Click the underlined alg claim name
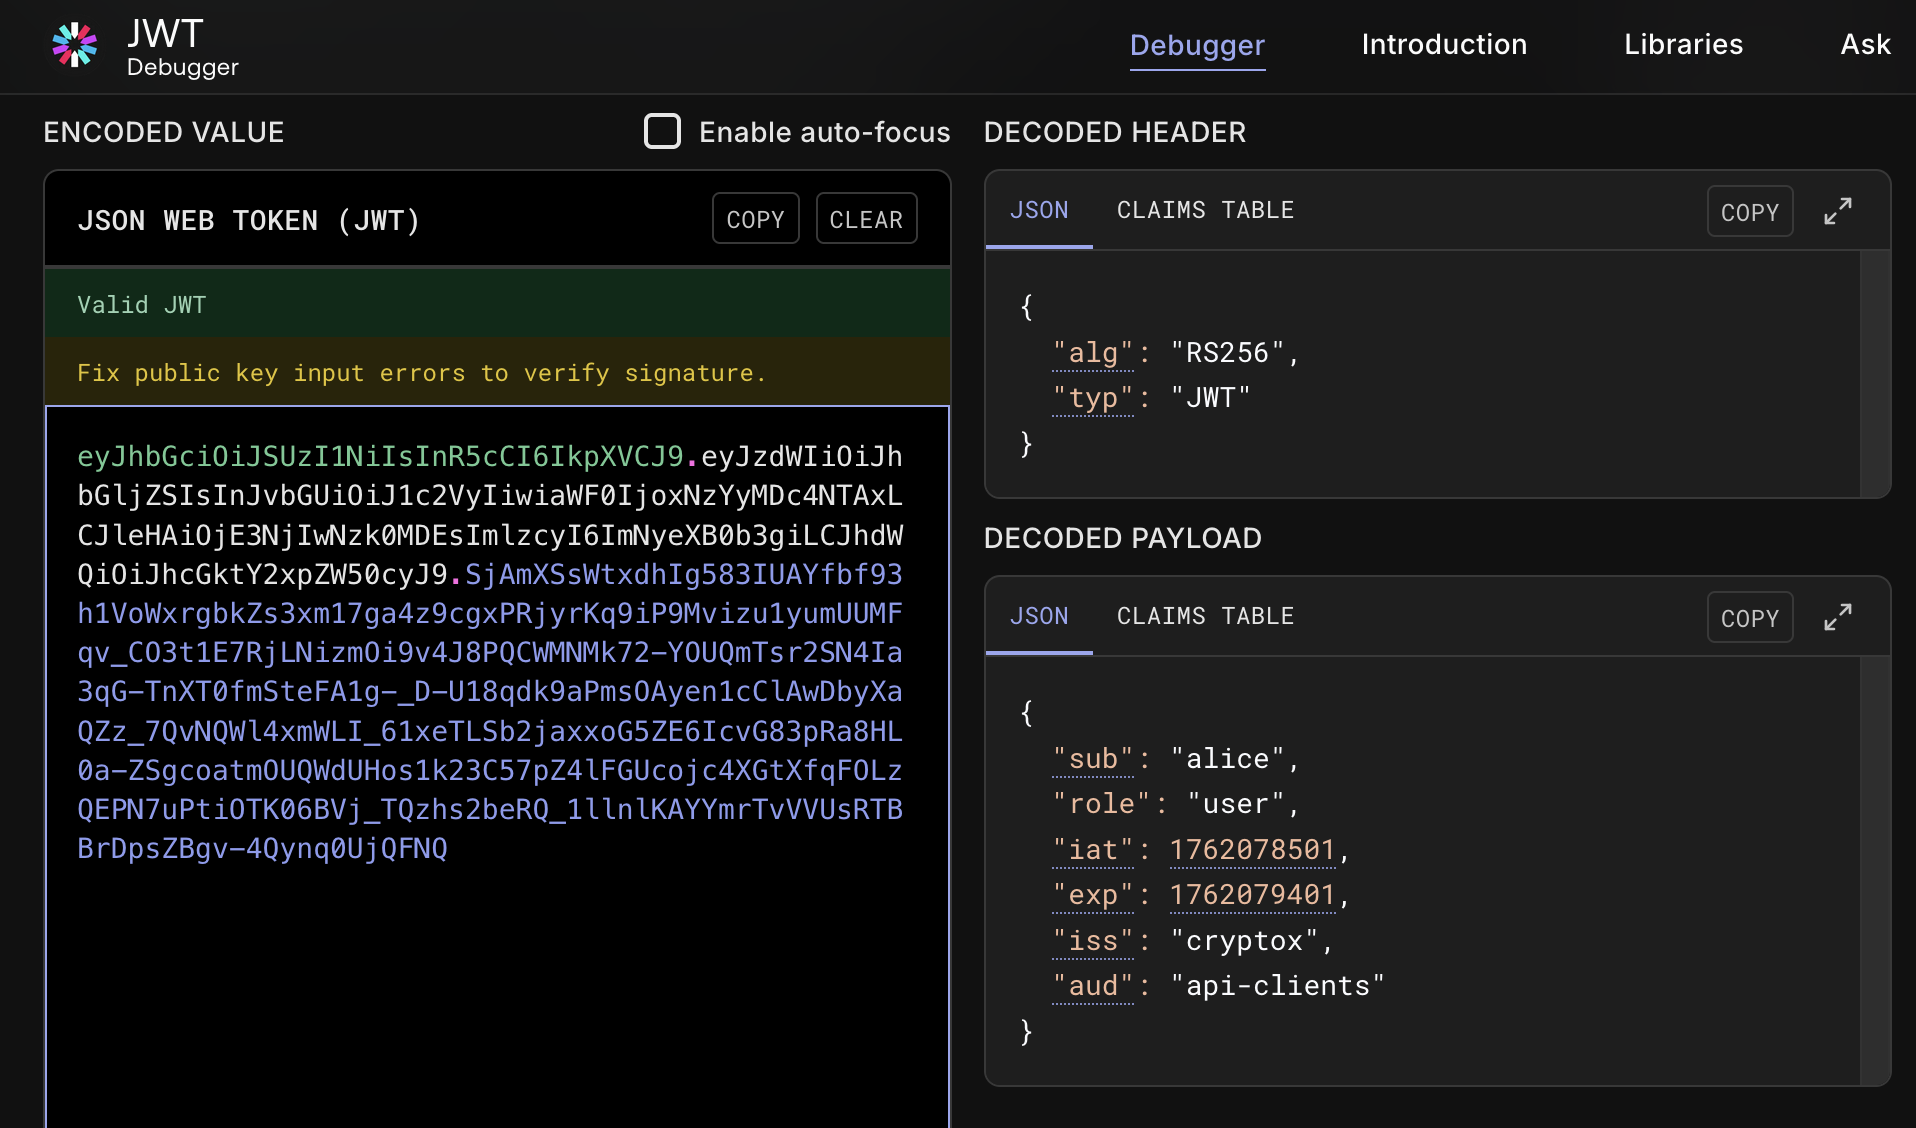Image resolution: width=1916 pixels, height=1128 pixels. pyautogui.click(x=1092, y=352)
